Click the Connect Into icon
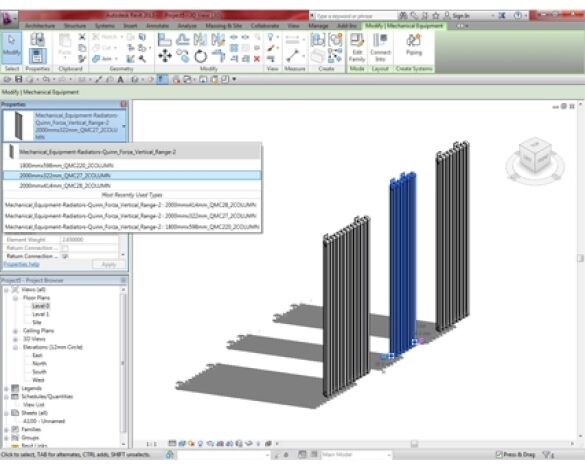Screen dimensions: 585x471 click(x=380, y=47)
